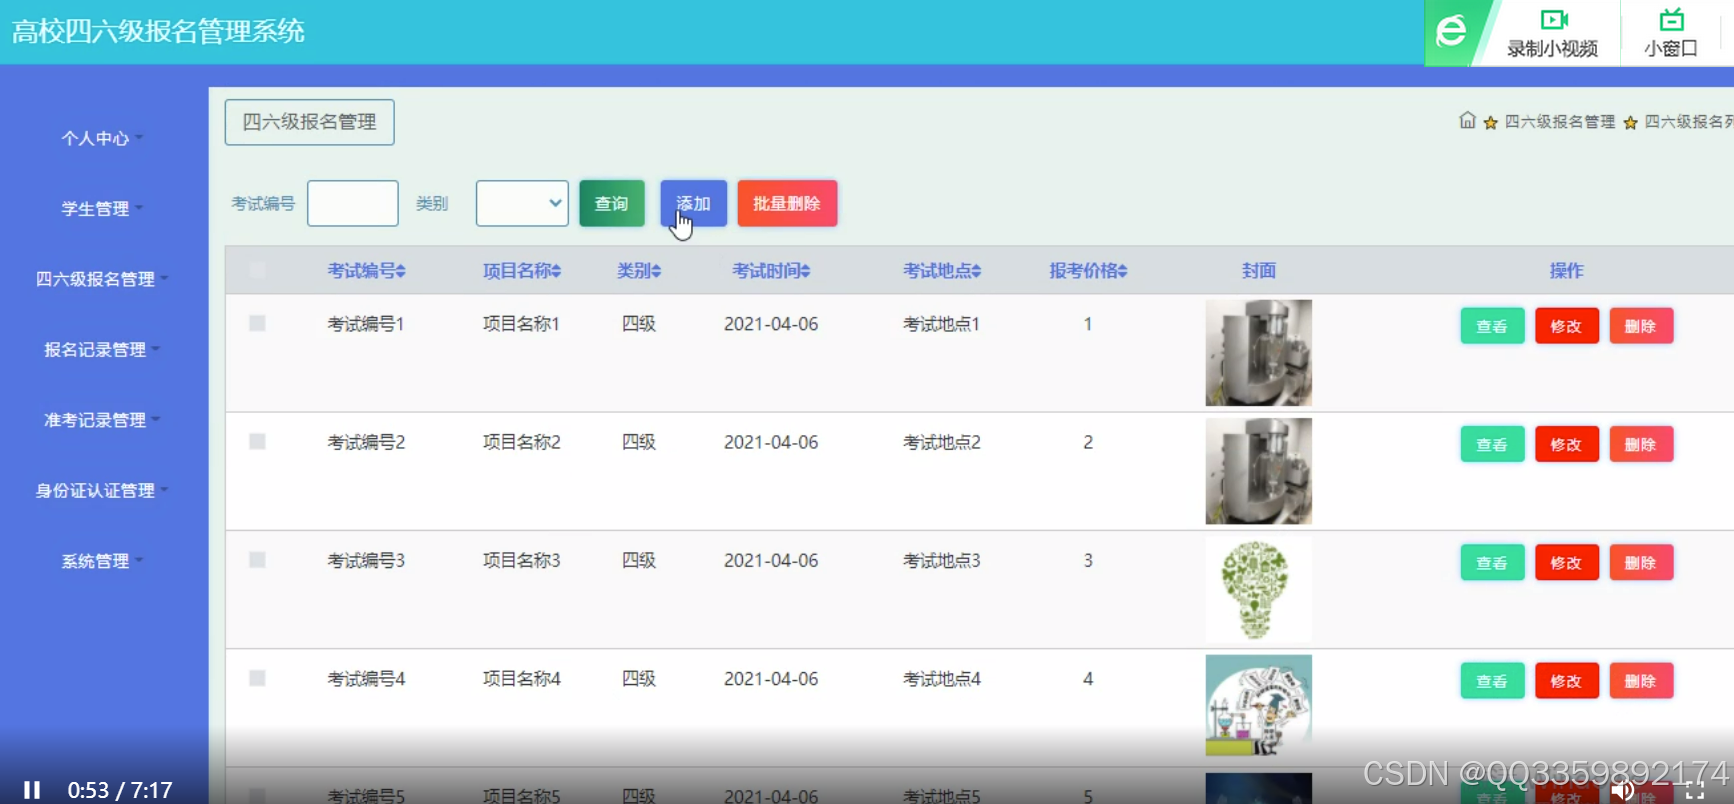Click the home icon in breadcrumb

tap(1467, 121)
